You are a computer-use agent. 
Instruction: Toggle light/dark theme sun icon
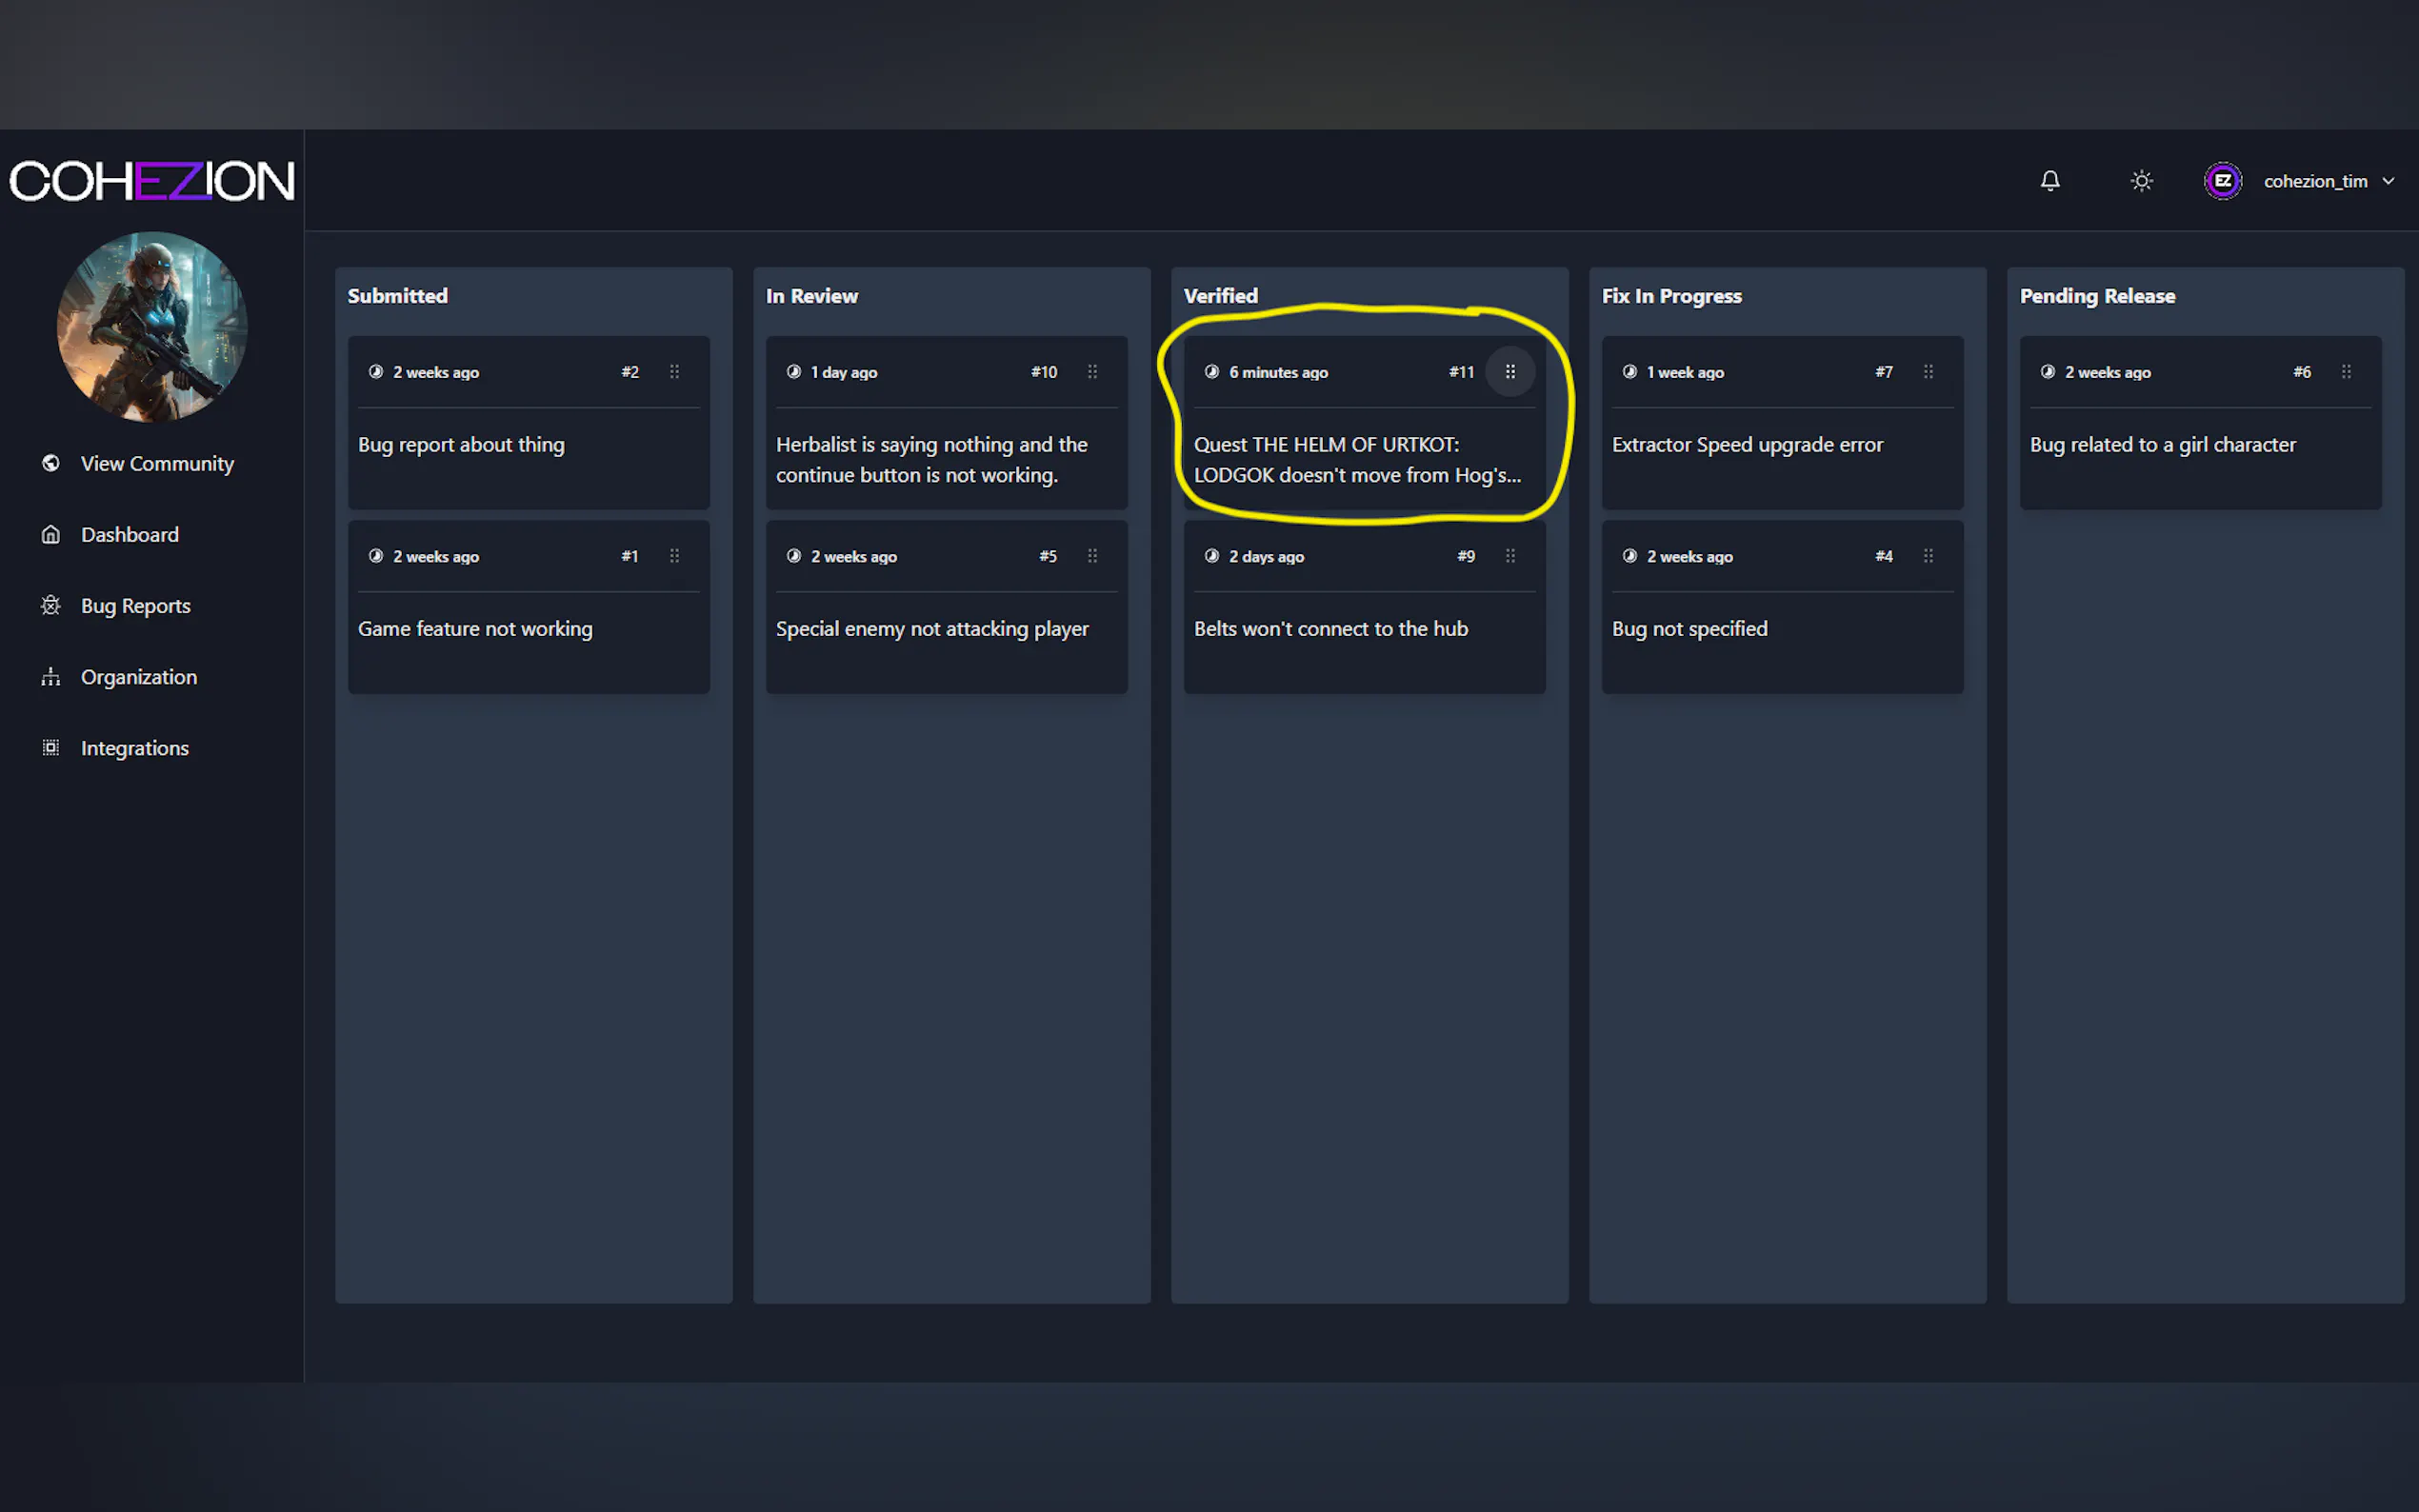2141,181
